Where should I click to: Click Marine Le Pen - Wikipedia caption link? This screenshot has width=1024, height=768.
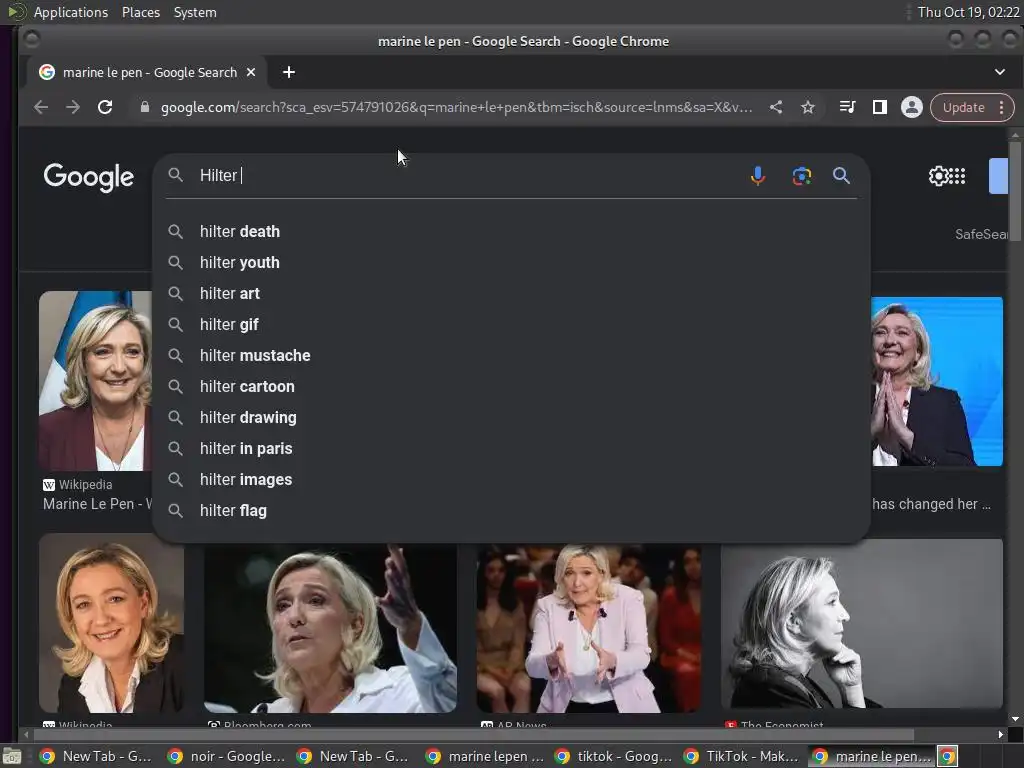pyautogui.click(x=97, y=504)
